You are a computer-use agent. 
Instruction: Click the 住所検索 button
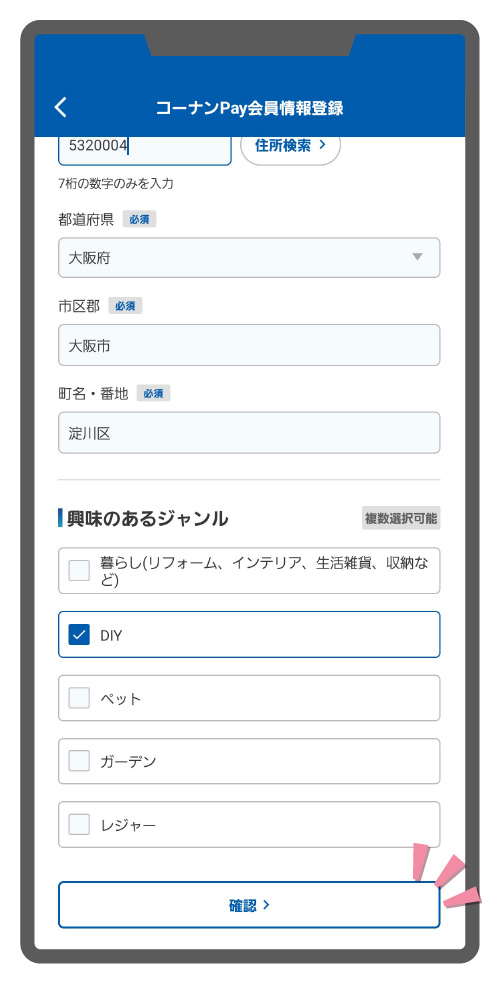[291, 146]
